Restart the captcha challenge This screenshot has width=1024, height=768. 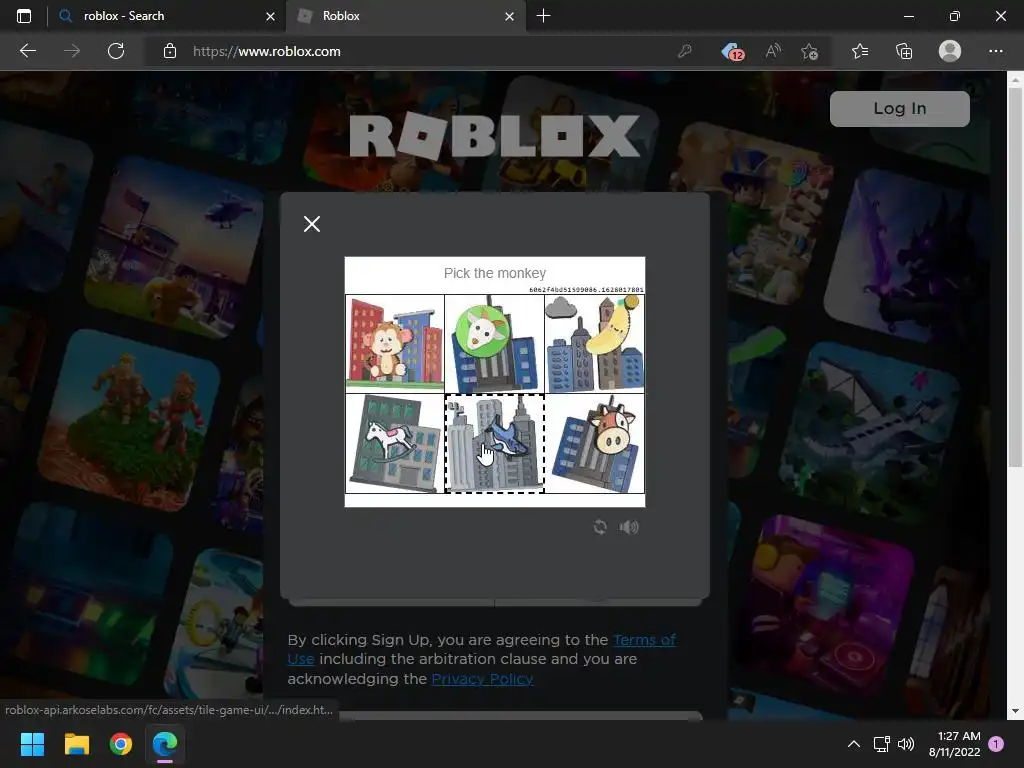point(600,526)
